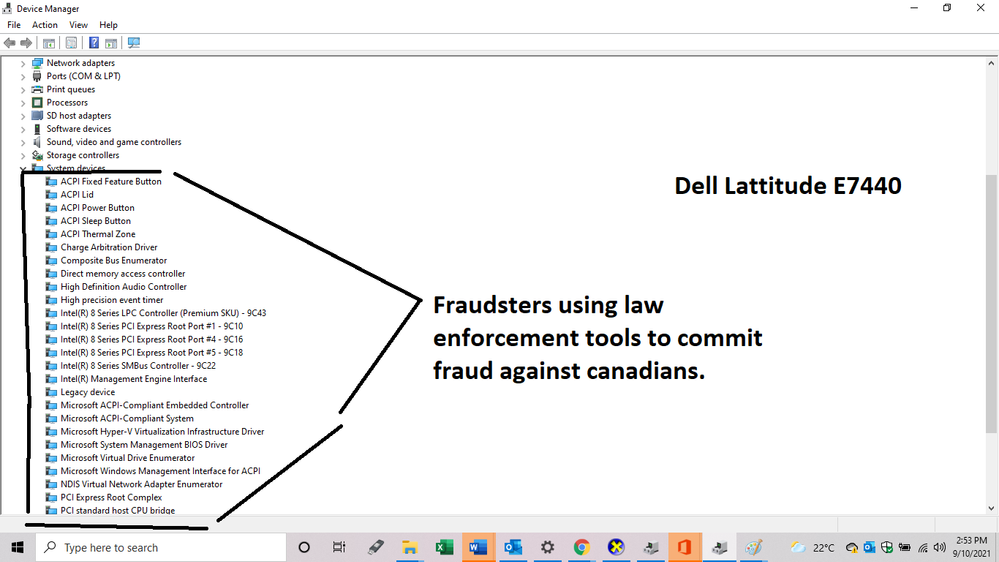Open Properties from the toolbar icon
This screenshot has height=562, width=999.
tap(71, 43)
